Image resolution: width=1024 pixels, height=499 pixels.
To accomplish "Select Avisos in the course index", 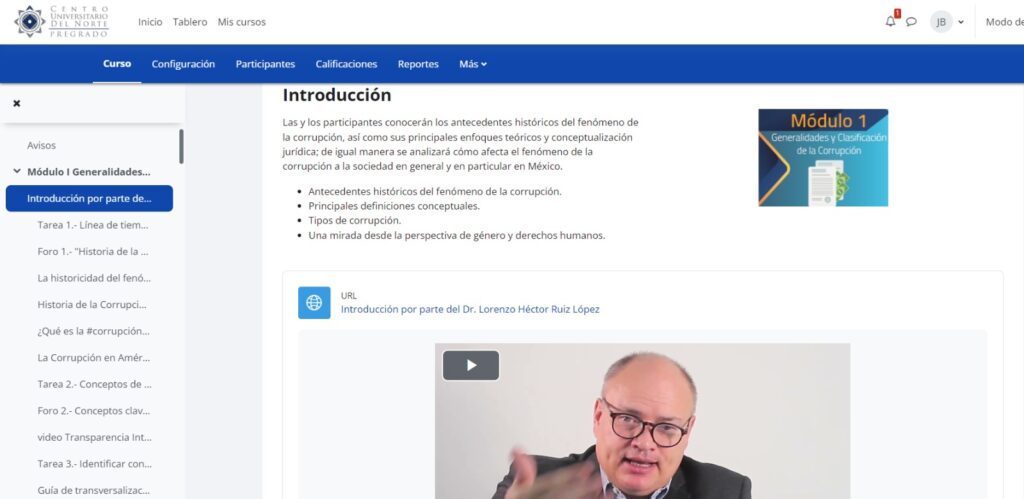I will pos(41,145).
